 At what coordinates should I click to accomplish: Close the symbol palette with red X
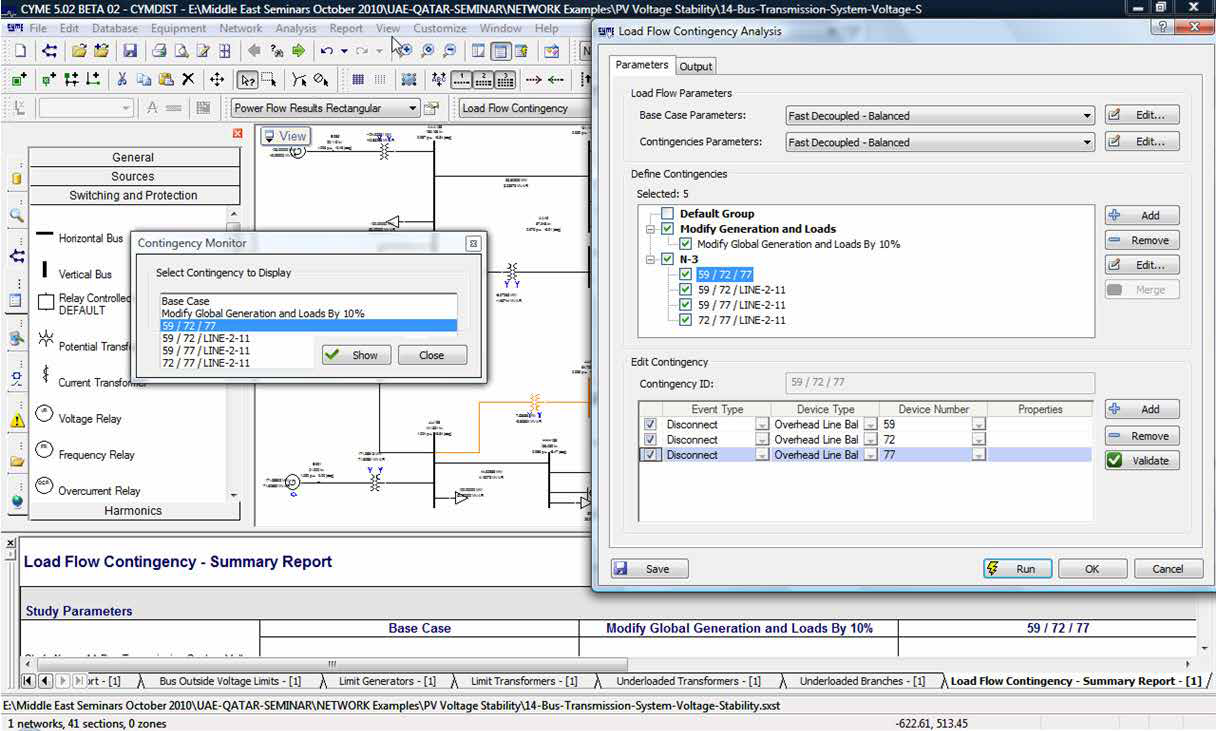pyautogui.click(x=237, y=133)
